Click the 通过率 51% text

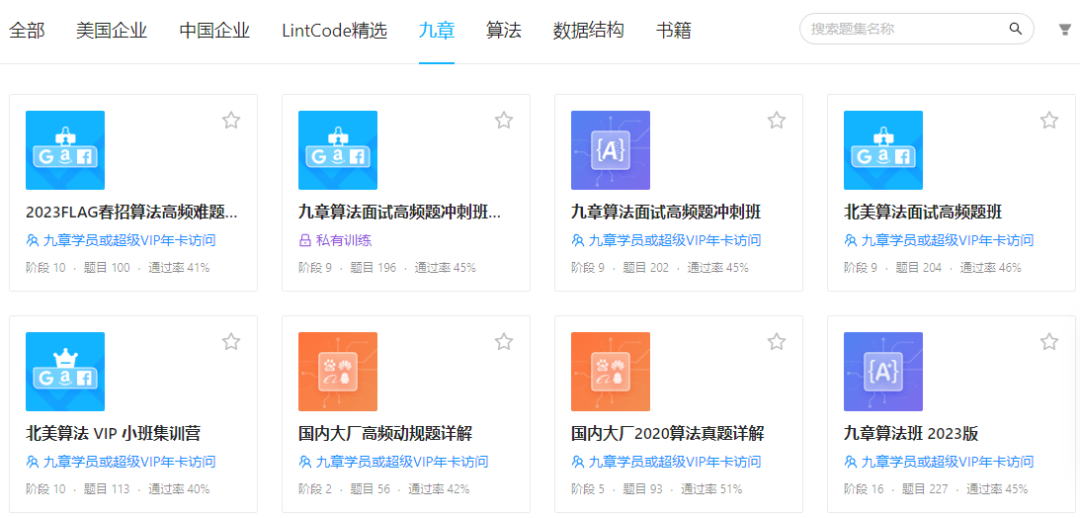tap(712, 489)
